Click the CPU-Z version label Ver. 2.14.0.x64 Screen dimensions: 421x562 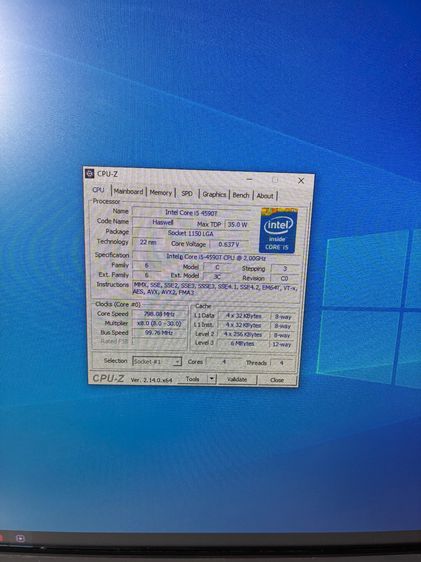click(152, 380)
